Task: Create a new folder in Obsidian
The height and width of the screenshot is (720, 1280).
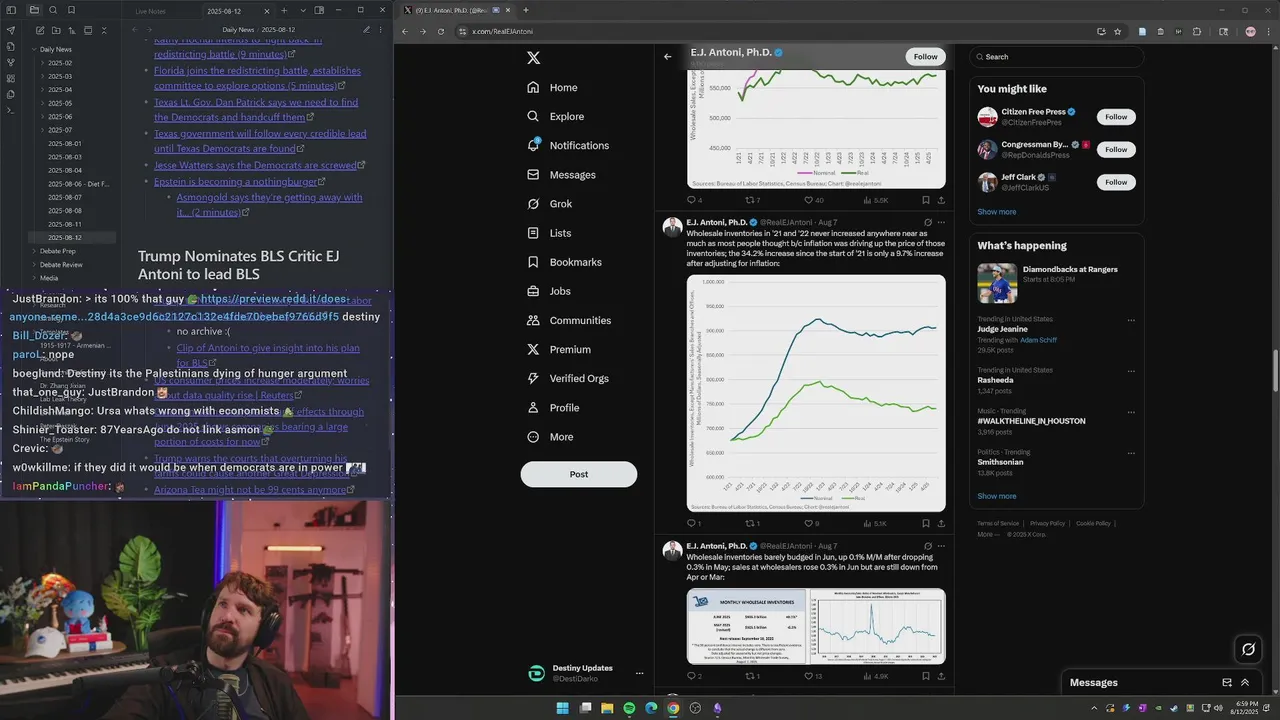Action: click(x=56, y=30)
